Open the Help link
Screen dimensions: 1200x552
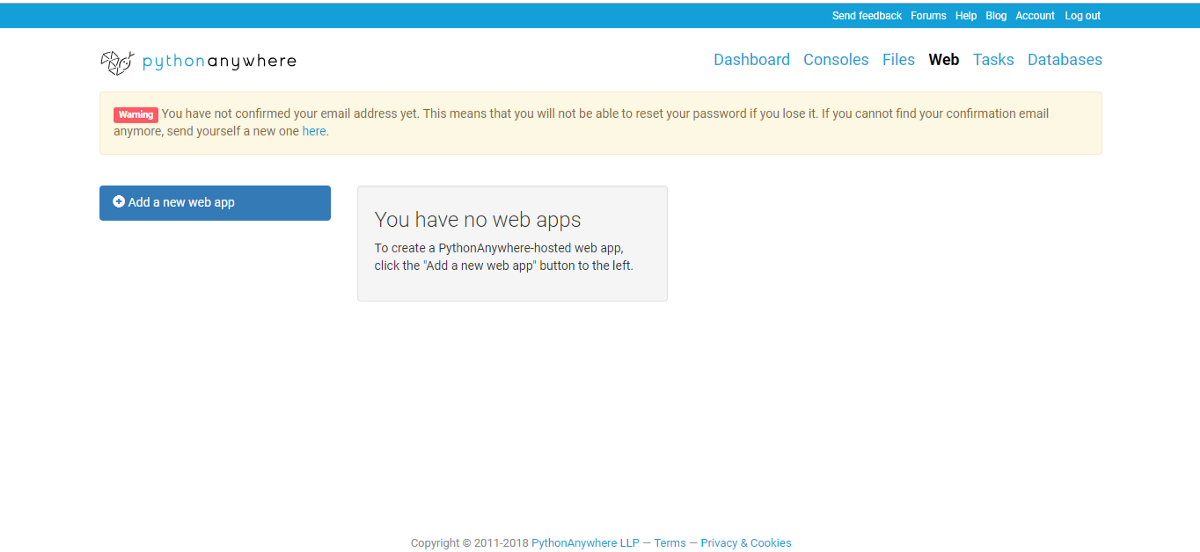(x=966, y=16)
